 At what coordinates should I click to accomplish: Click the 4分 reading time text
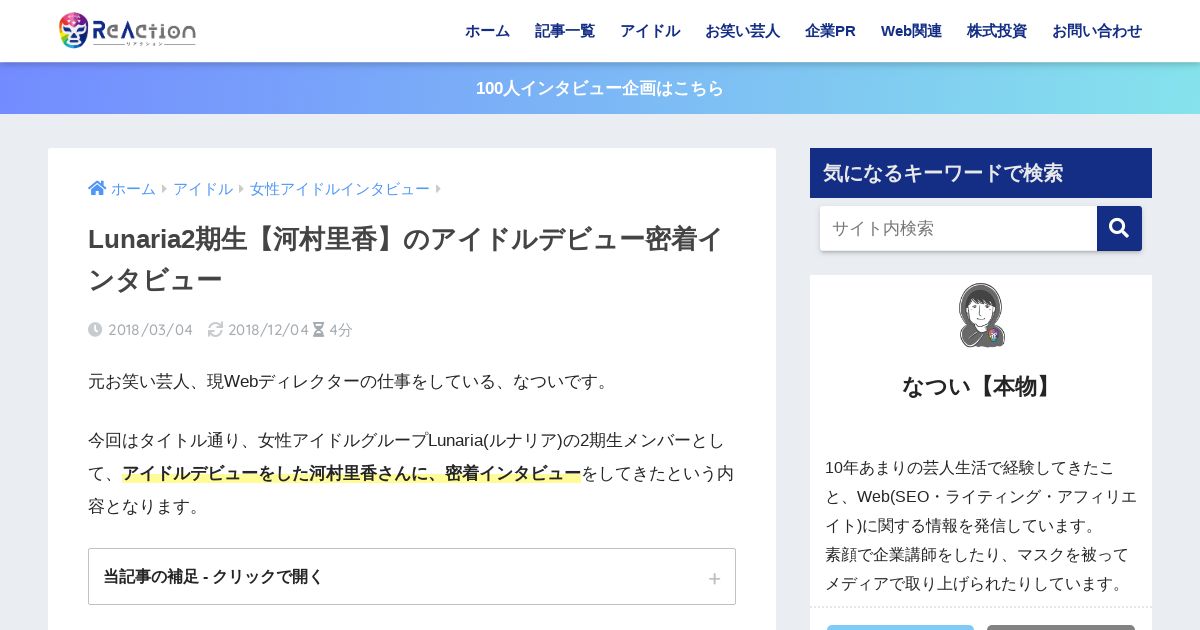[x=341, y=329]
